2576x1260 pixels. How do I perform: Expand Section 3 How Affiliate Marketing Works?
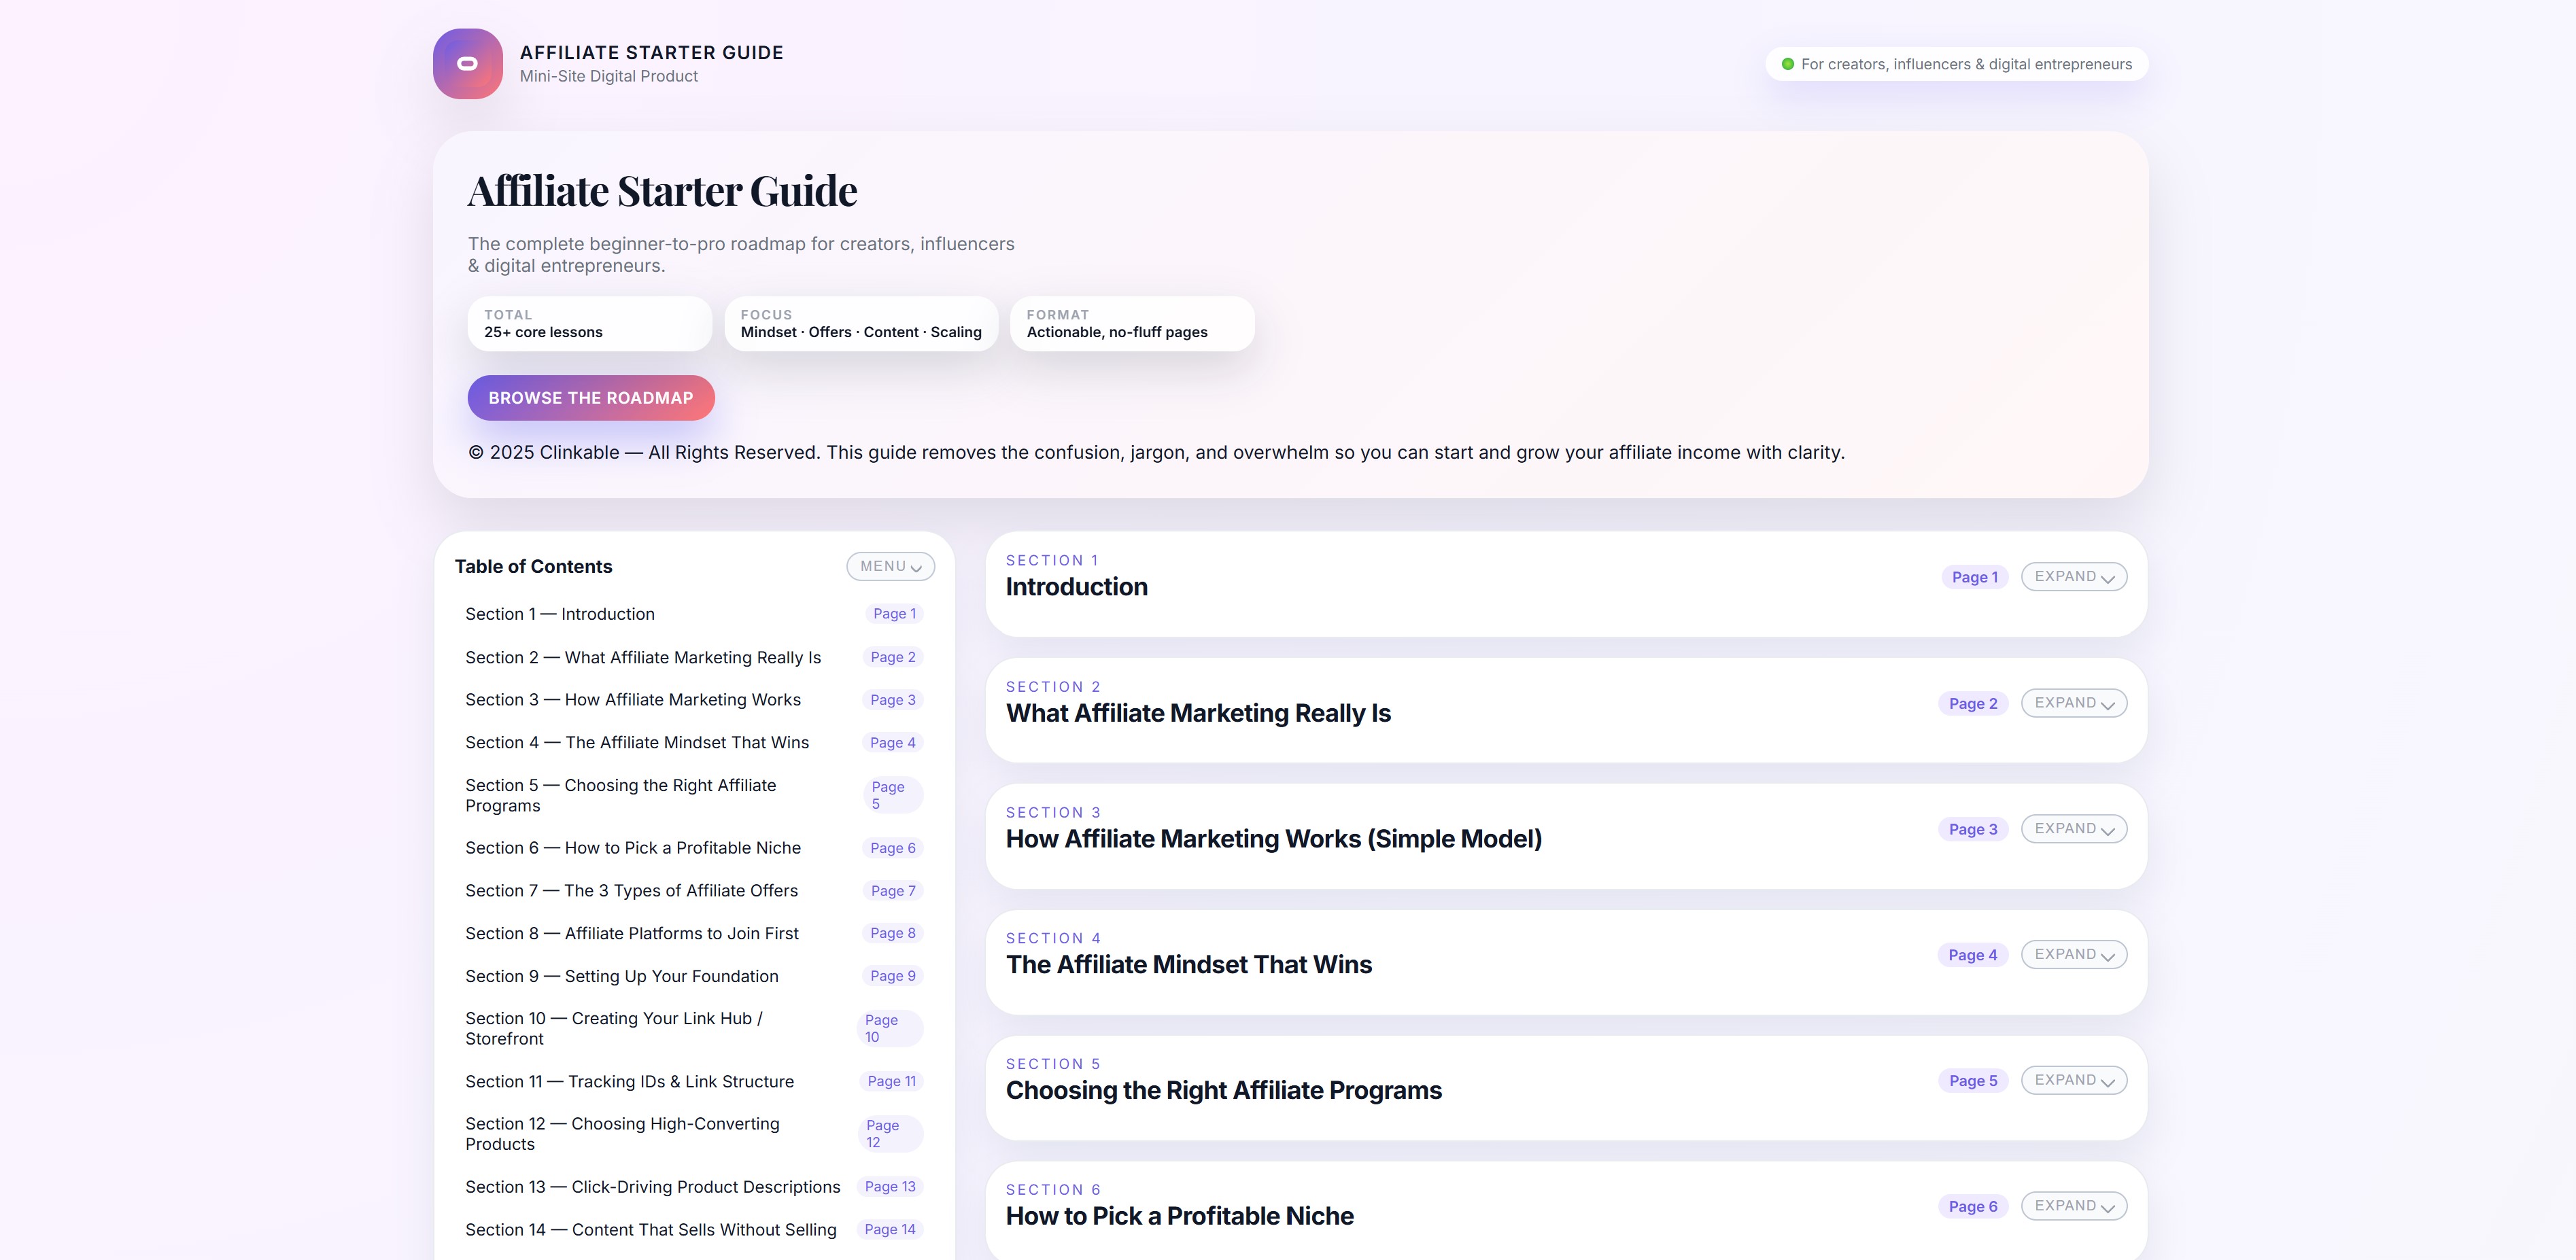click(2073, 828)
